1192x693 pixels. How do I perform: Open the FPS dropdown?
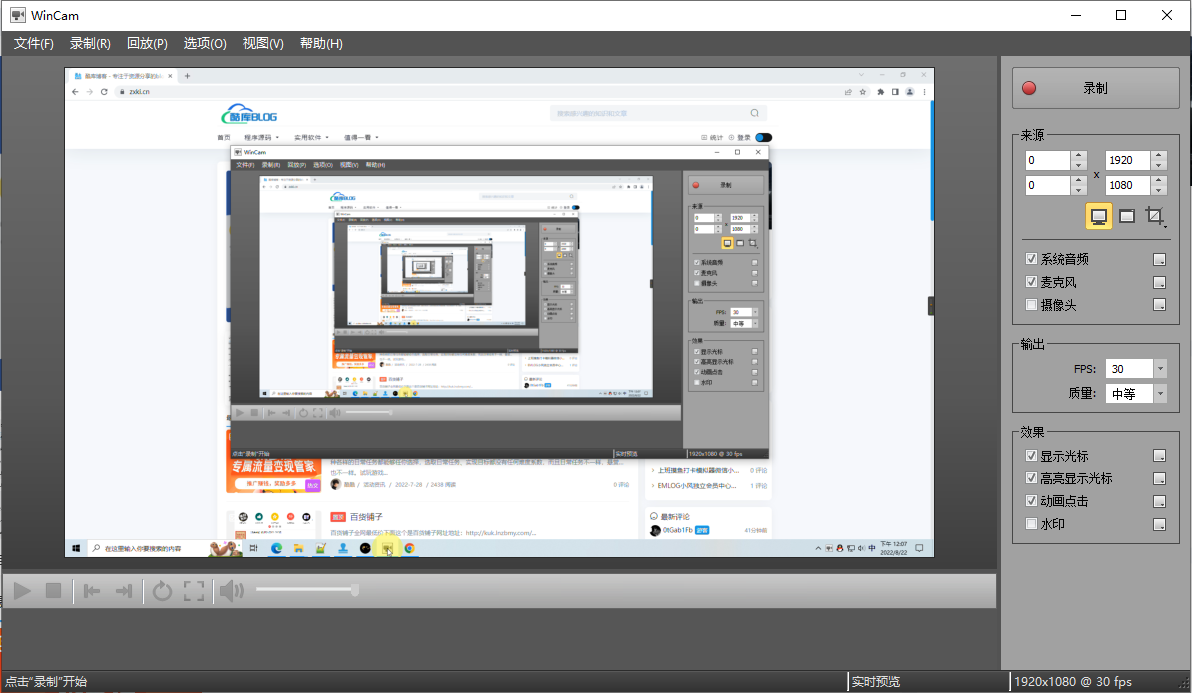tap(1157, 368)
